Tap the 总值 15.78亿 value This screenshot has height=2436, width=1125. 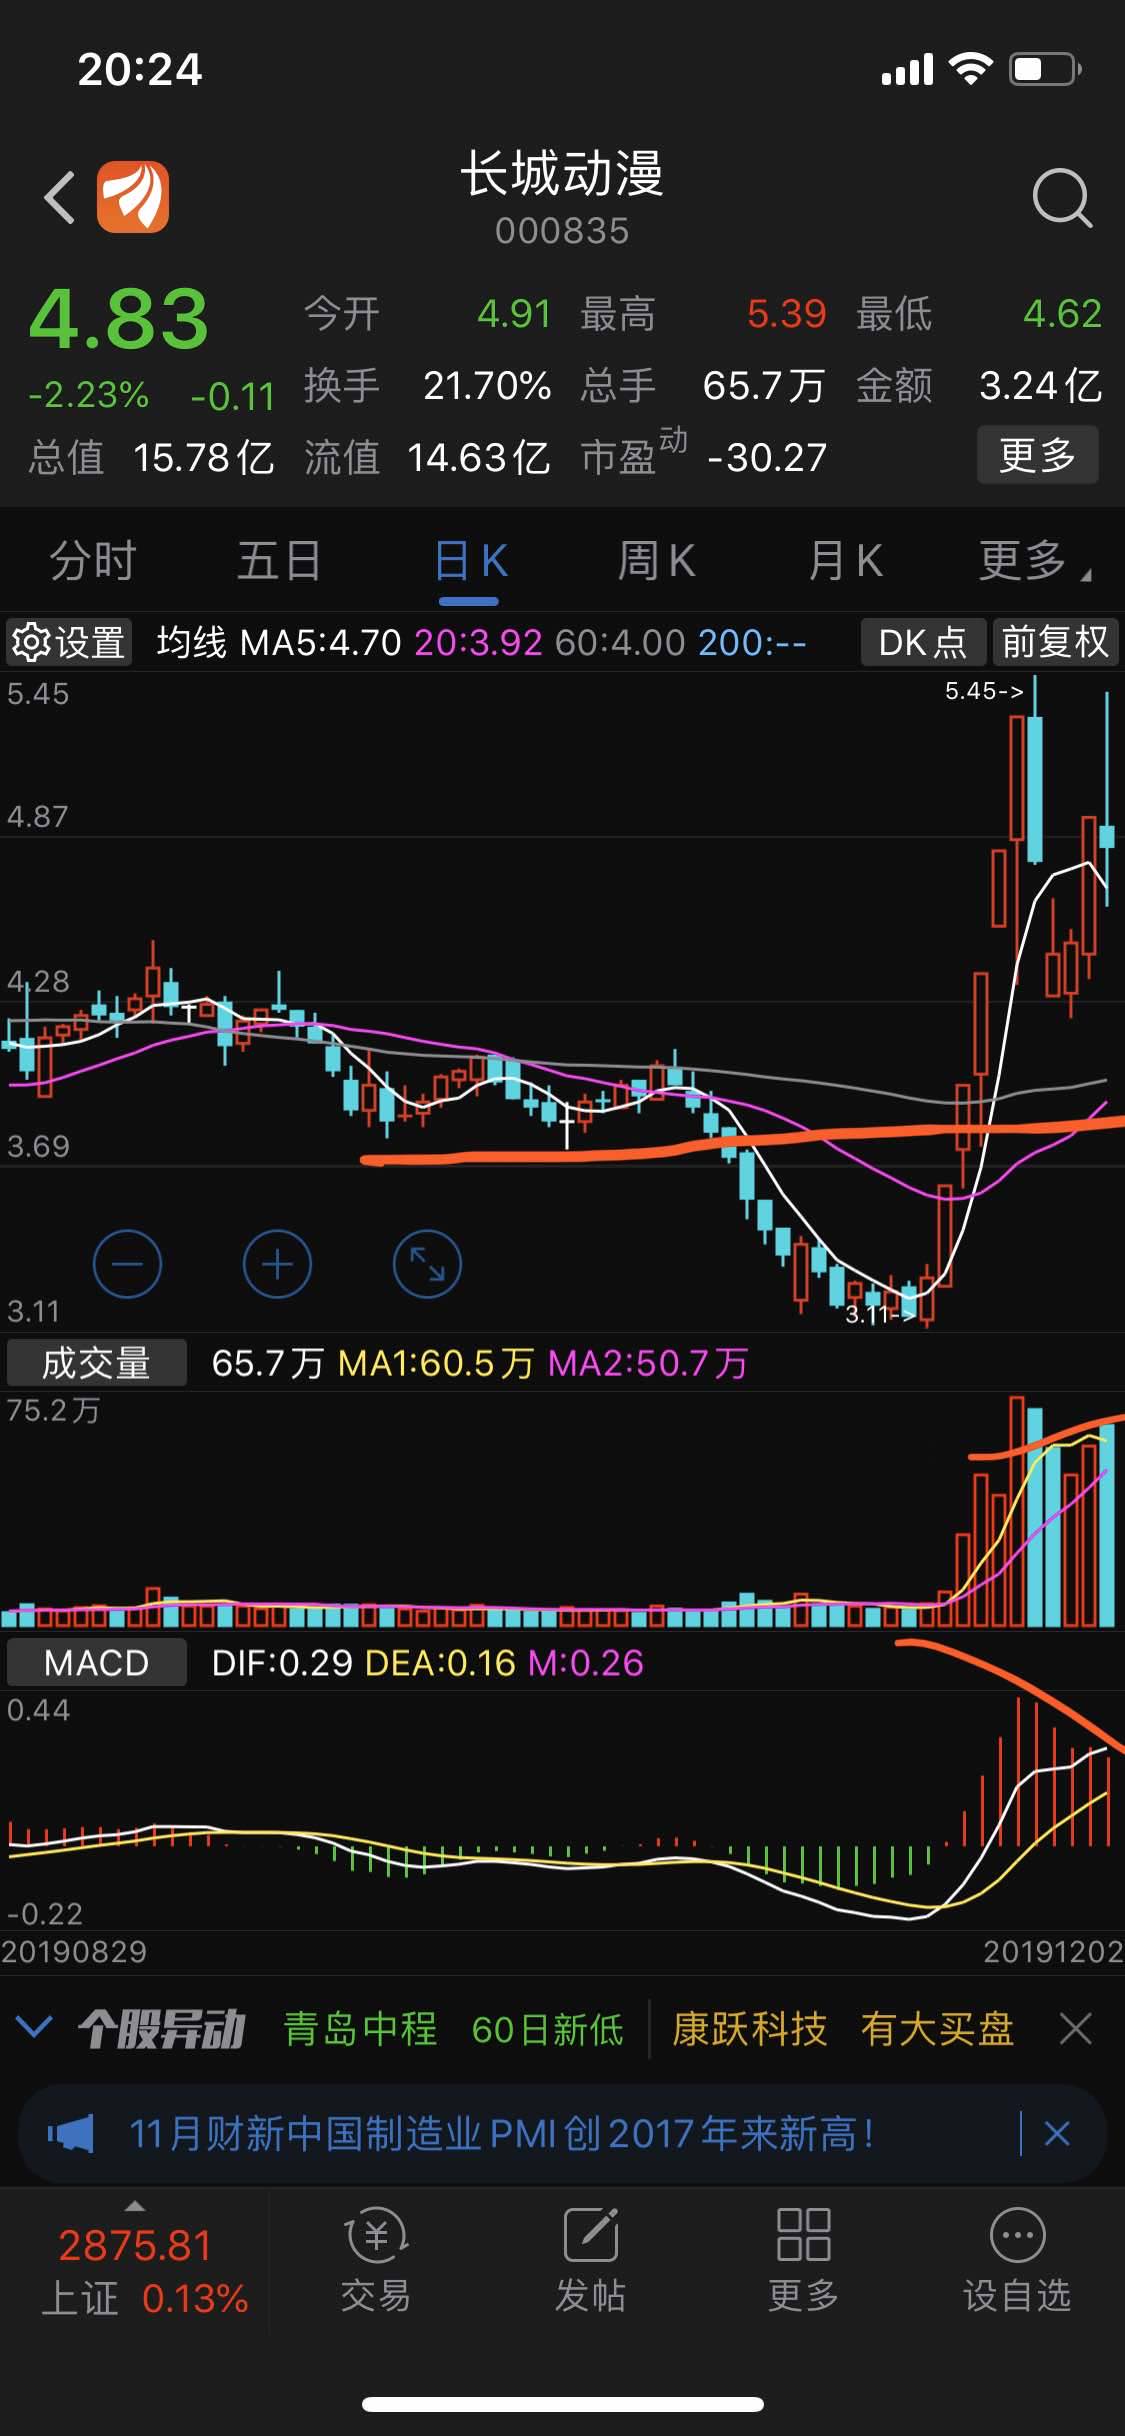tap(152, 457)
